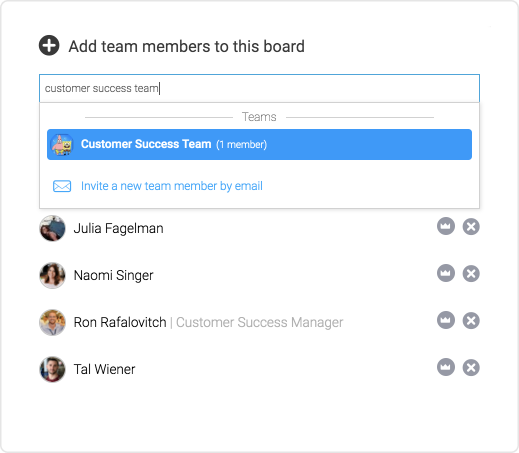Click Invite a new team member by email
519x453 pixels.
(172, 186)
